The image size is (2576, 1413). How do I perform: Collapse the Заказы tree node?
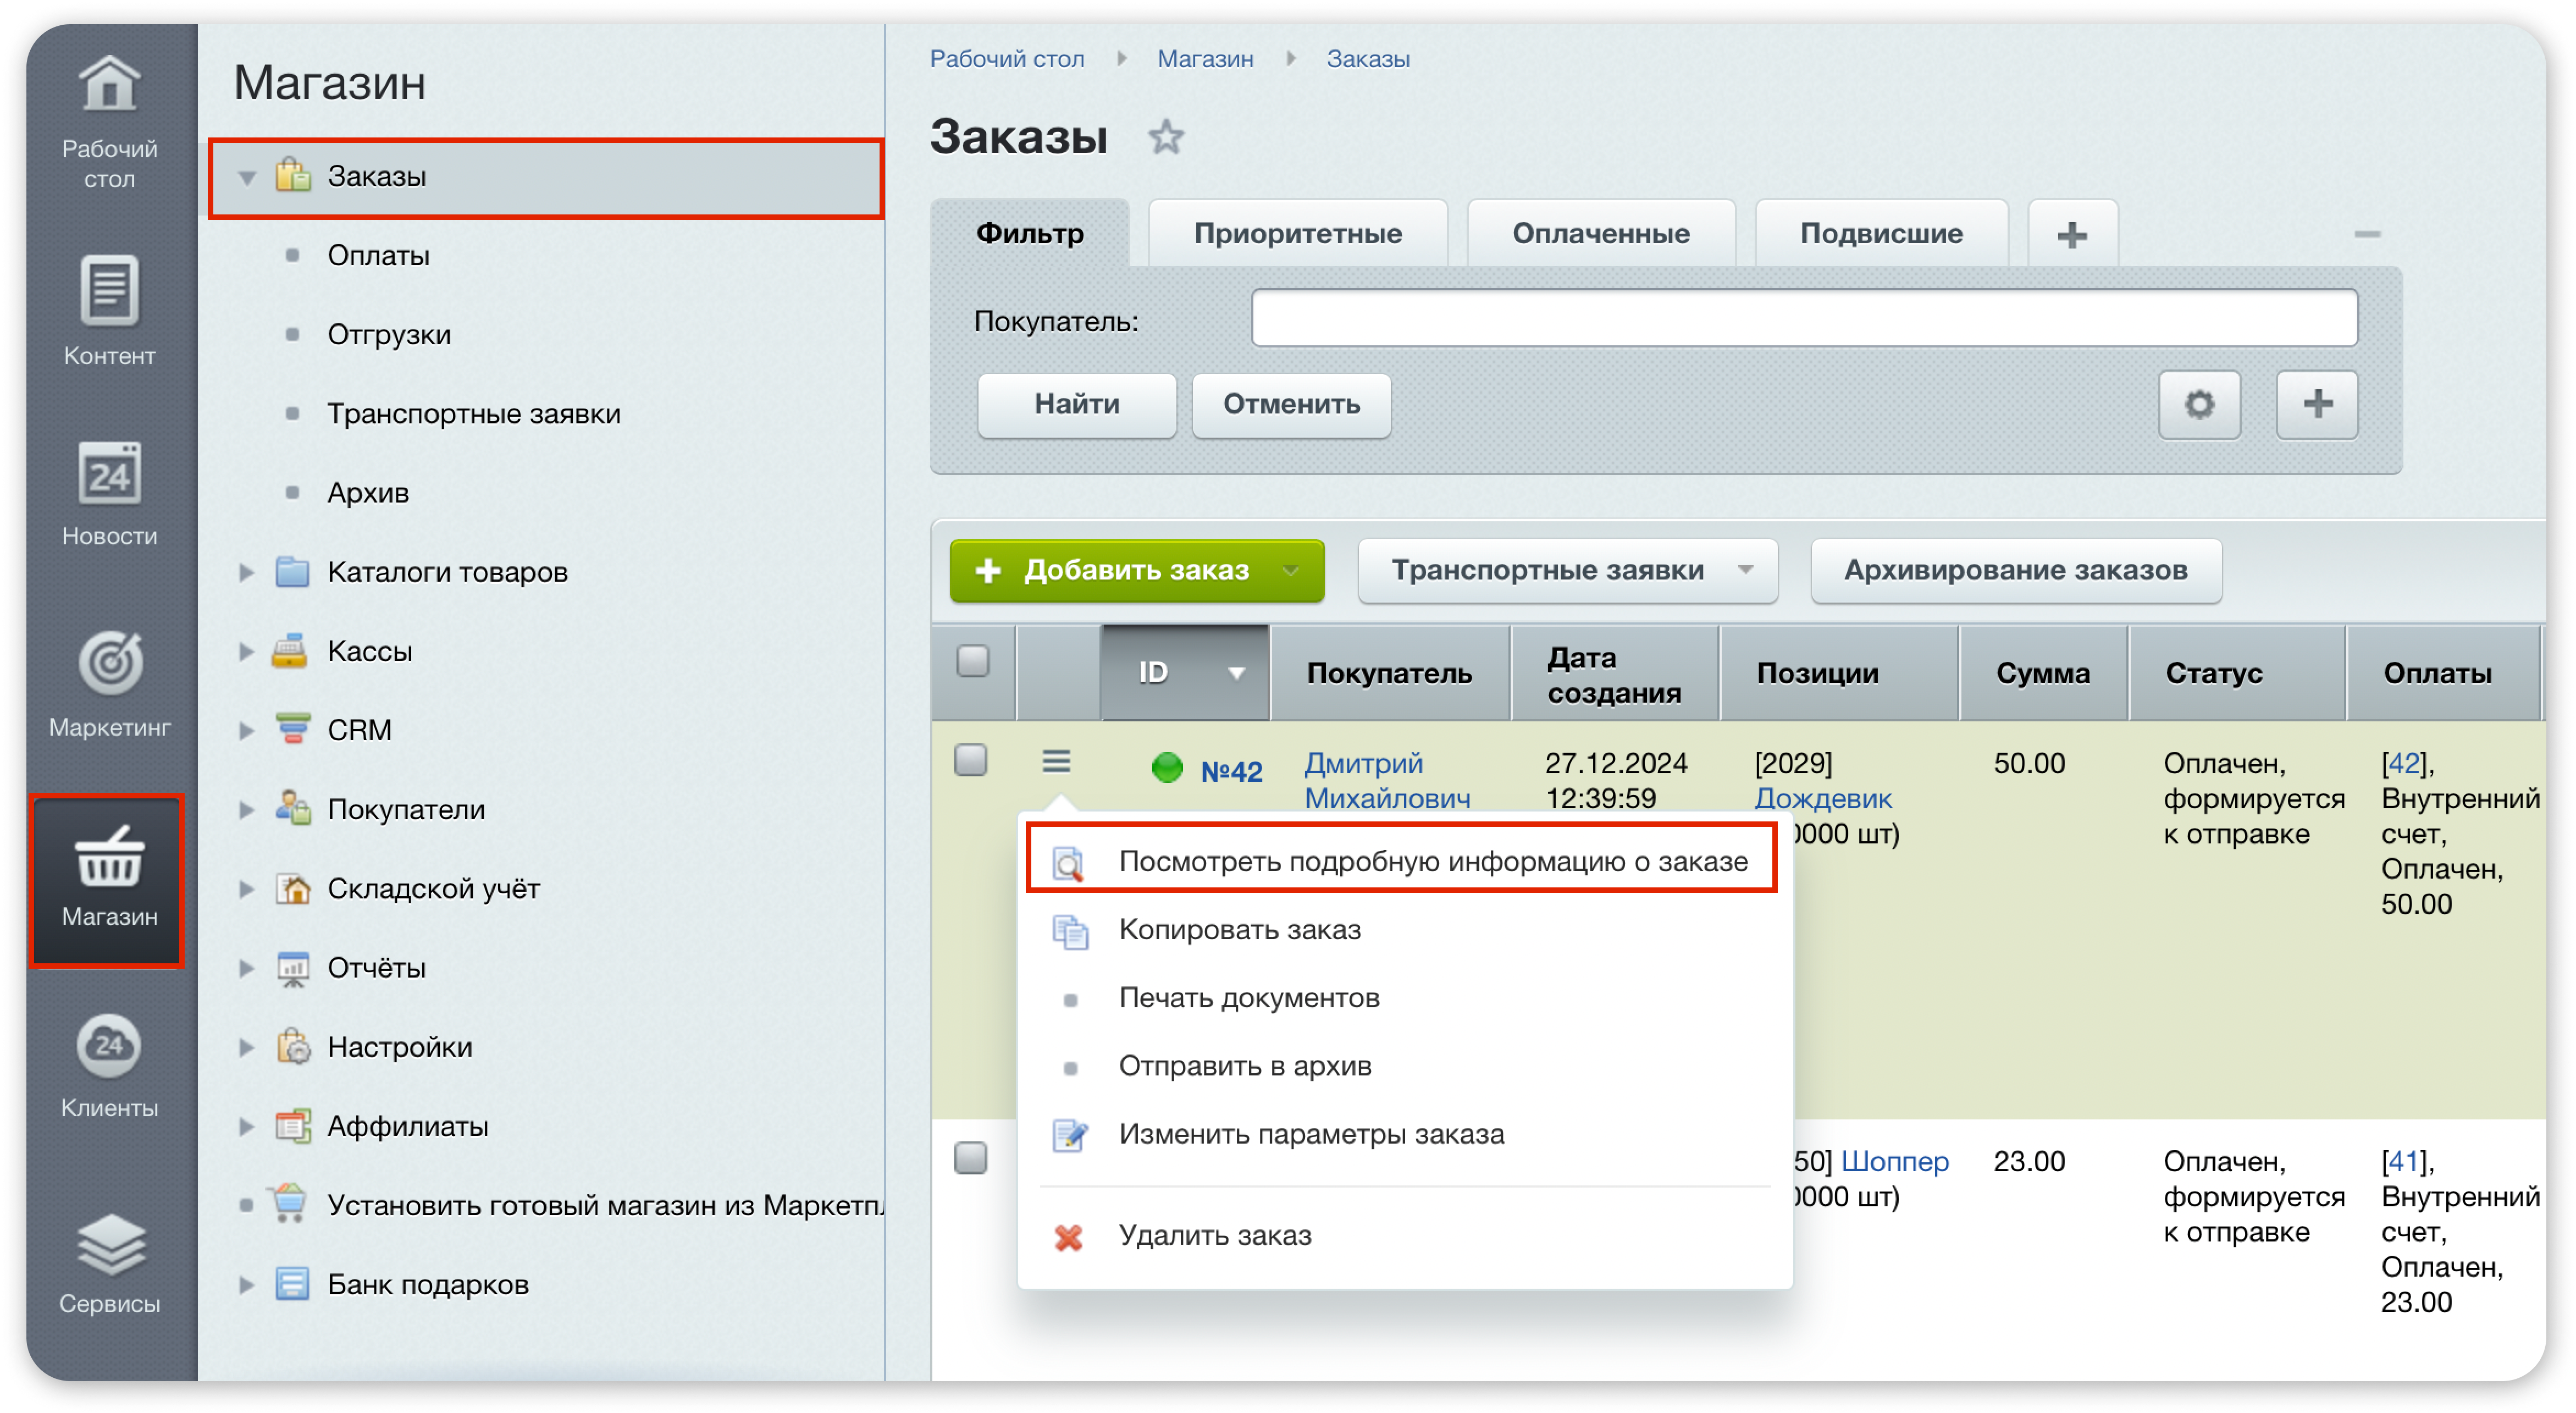[246, 177]
